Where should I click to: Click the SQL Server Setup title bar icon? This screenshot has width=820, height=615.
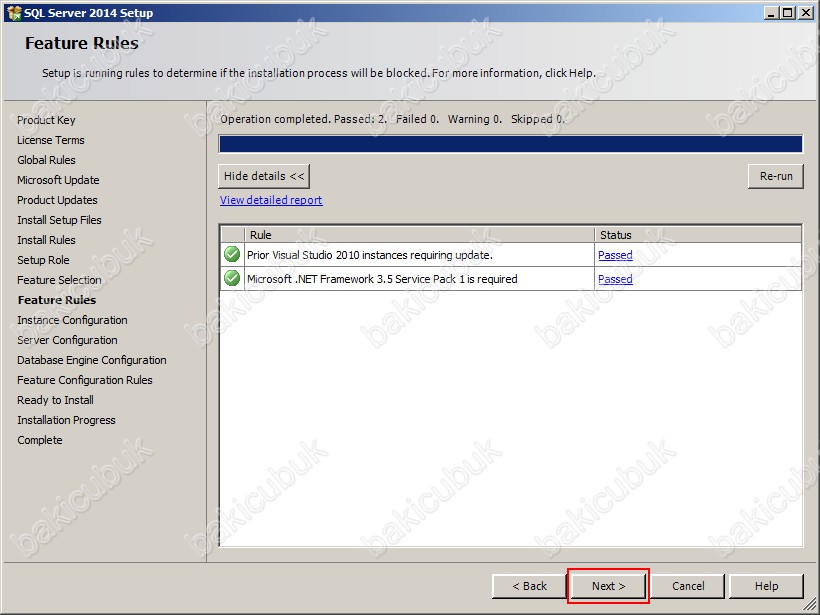[14, 12]
